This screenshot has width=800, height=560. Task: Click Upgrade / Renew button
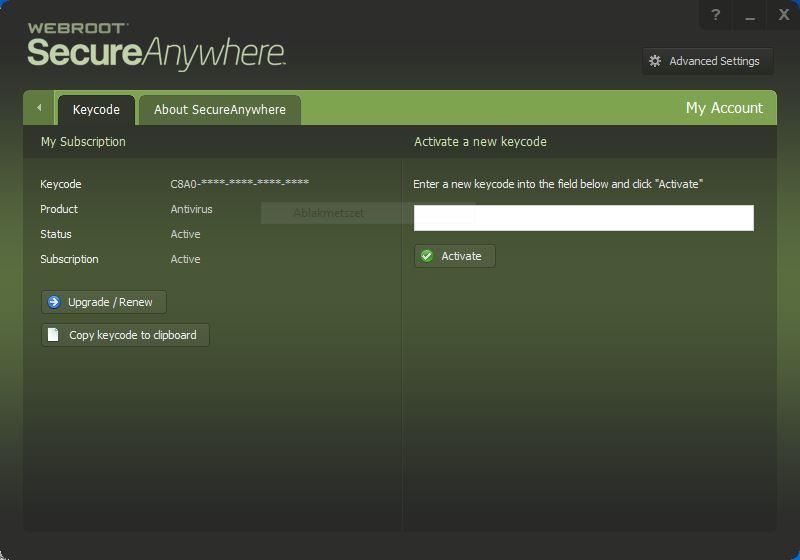pyautogui.click(x=104, y=302)
